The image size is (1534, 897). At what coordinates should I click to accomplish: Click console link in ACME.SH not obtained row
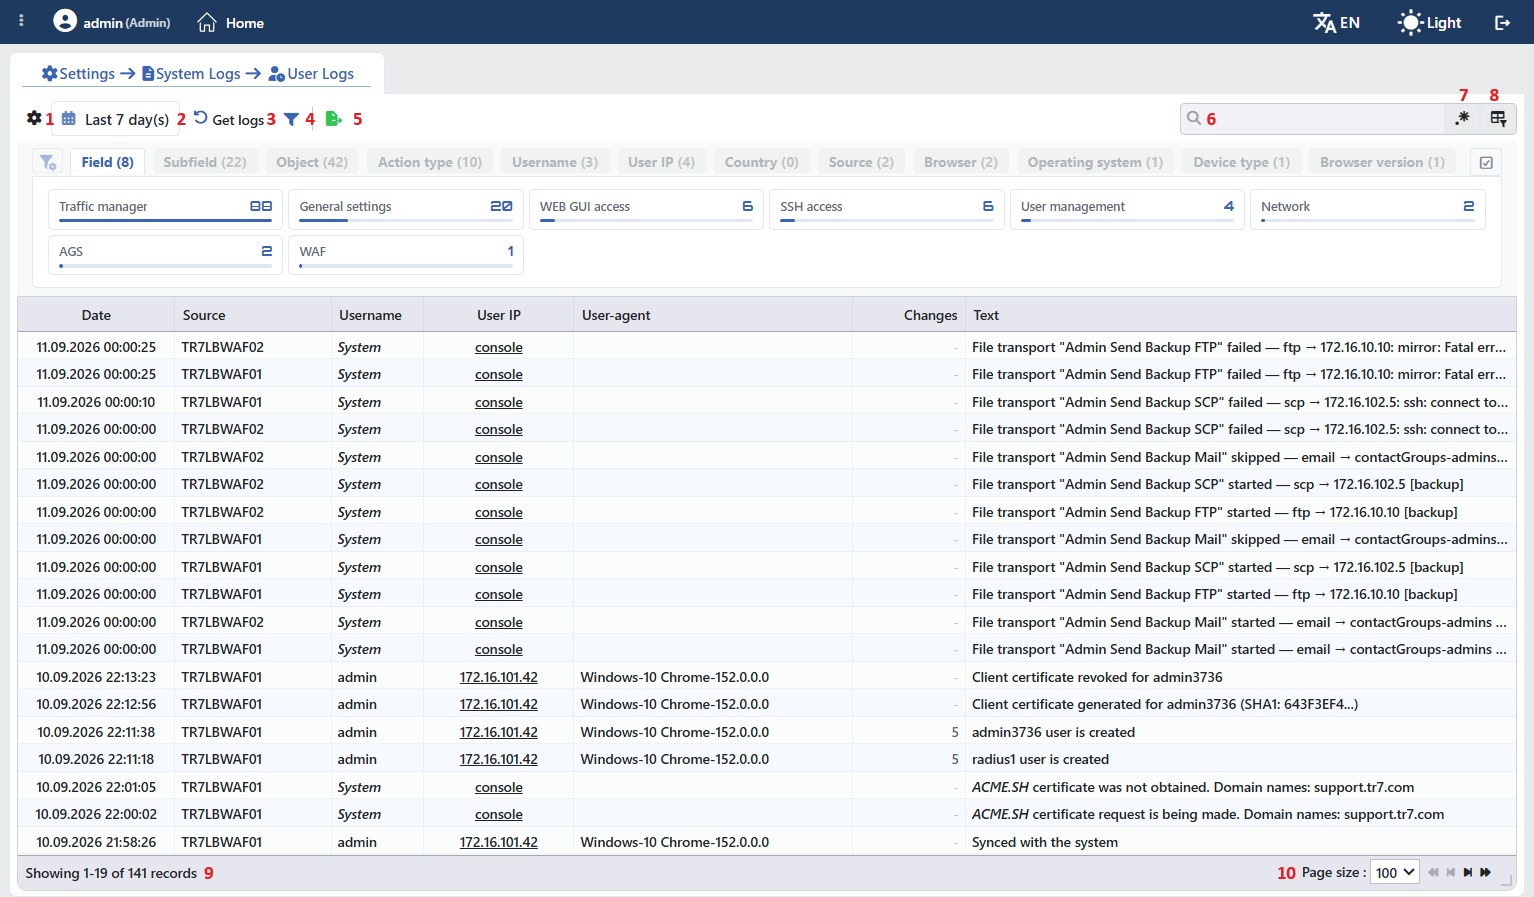(499, 787)
